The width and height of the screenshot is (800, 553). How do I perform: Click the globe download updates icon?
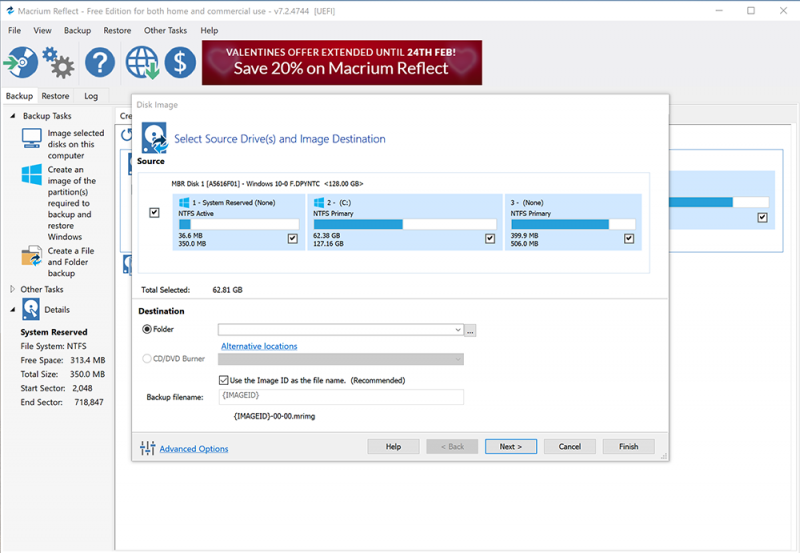pos(141,64)
